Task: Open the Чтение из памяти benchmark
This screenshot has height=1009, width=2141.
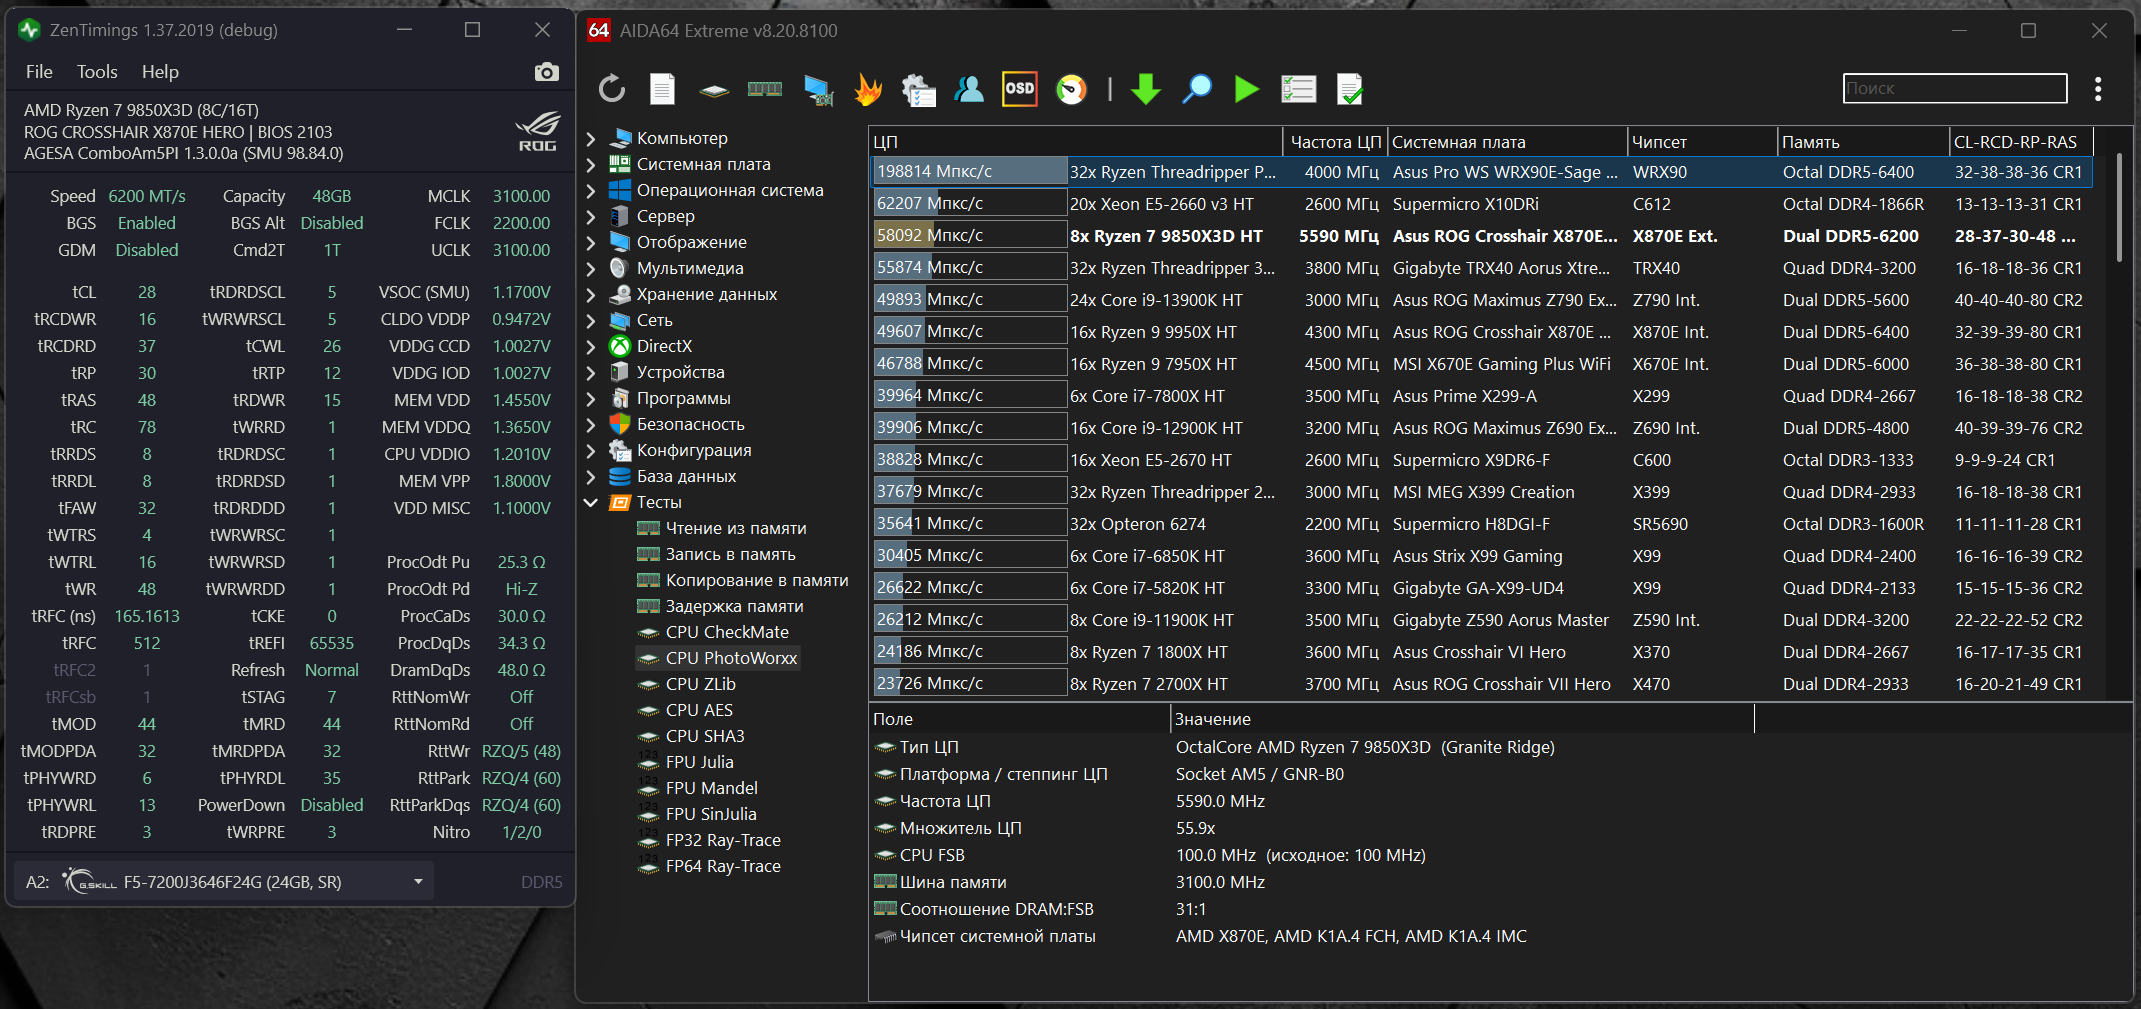Action: point(736,528)
